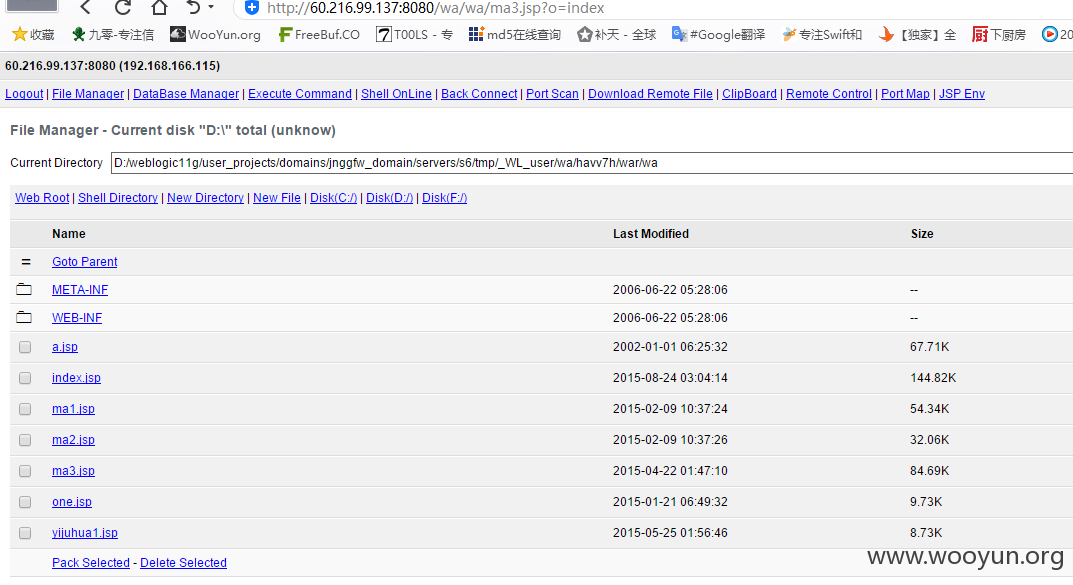Click the browser back arrow

coord(86,8)
